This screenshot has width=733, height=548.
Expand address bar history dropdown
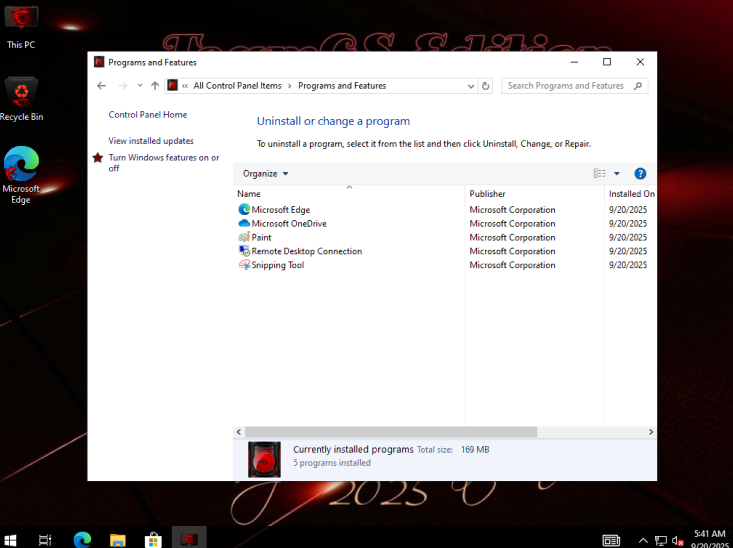click(x=471, y=86)
